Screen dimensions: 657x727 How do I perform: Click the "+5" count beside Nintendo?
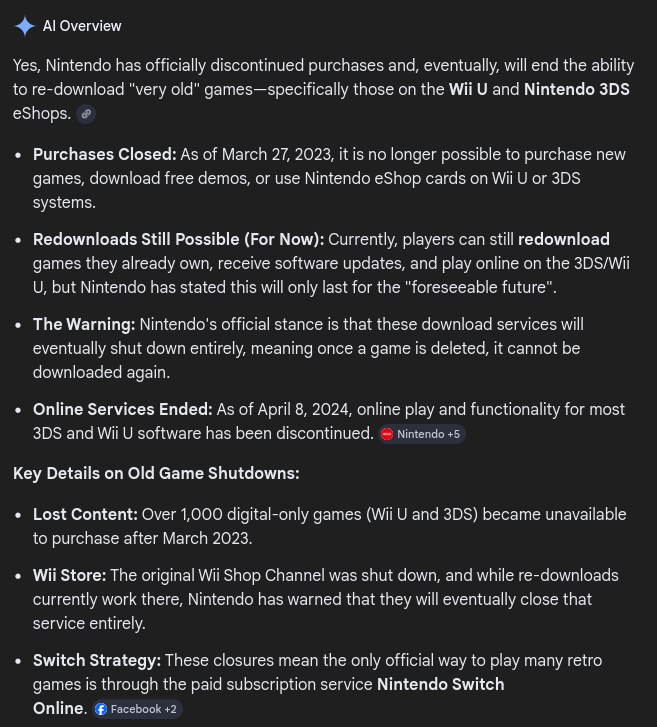tap(453, 434)
